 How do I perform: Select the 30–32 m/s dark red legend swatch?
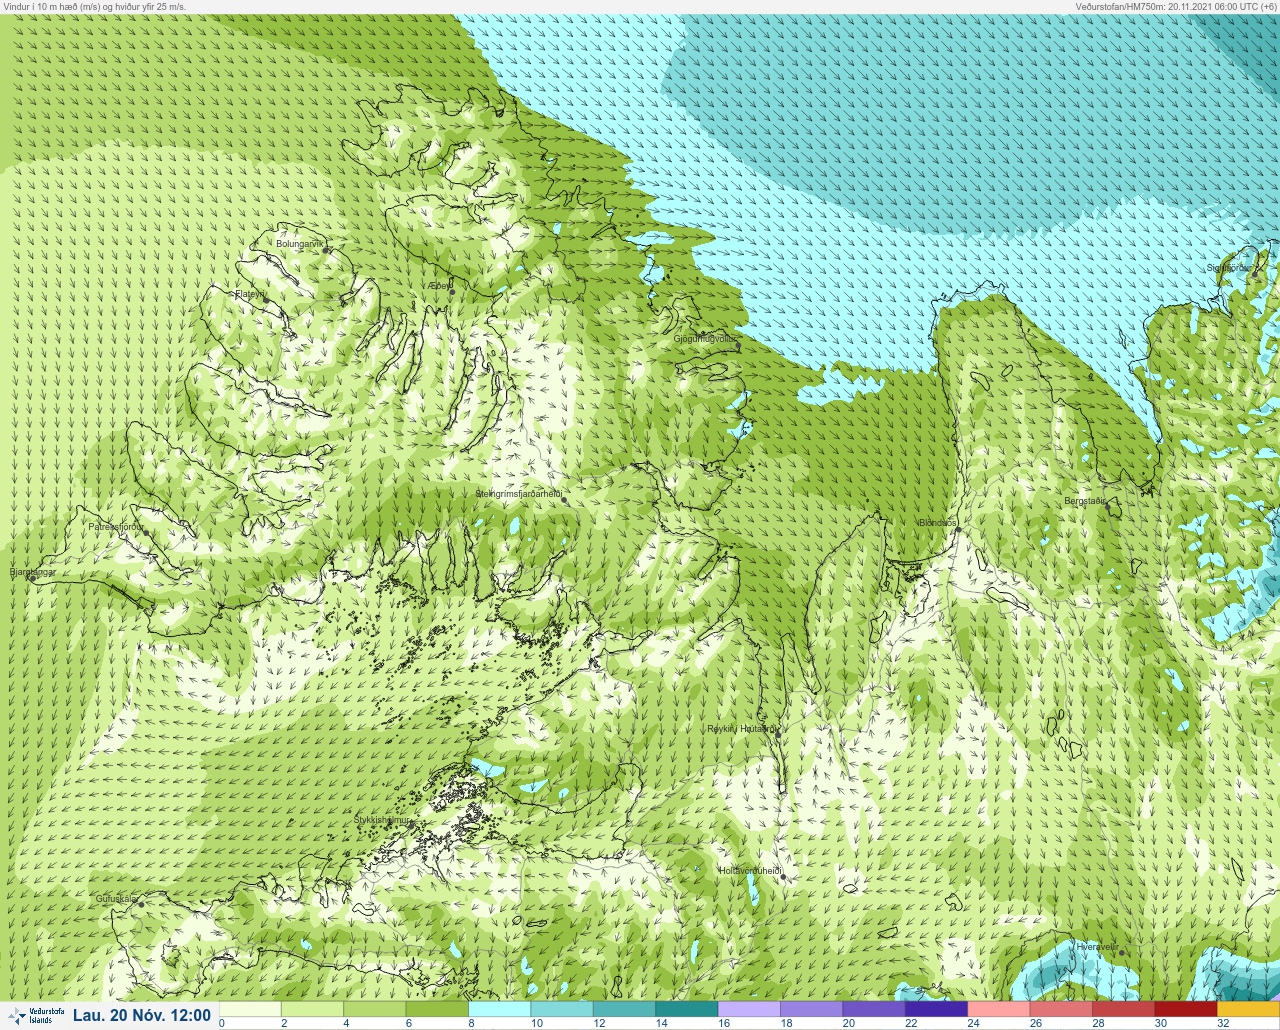pyautogui.click(x=1186, y=1009)
